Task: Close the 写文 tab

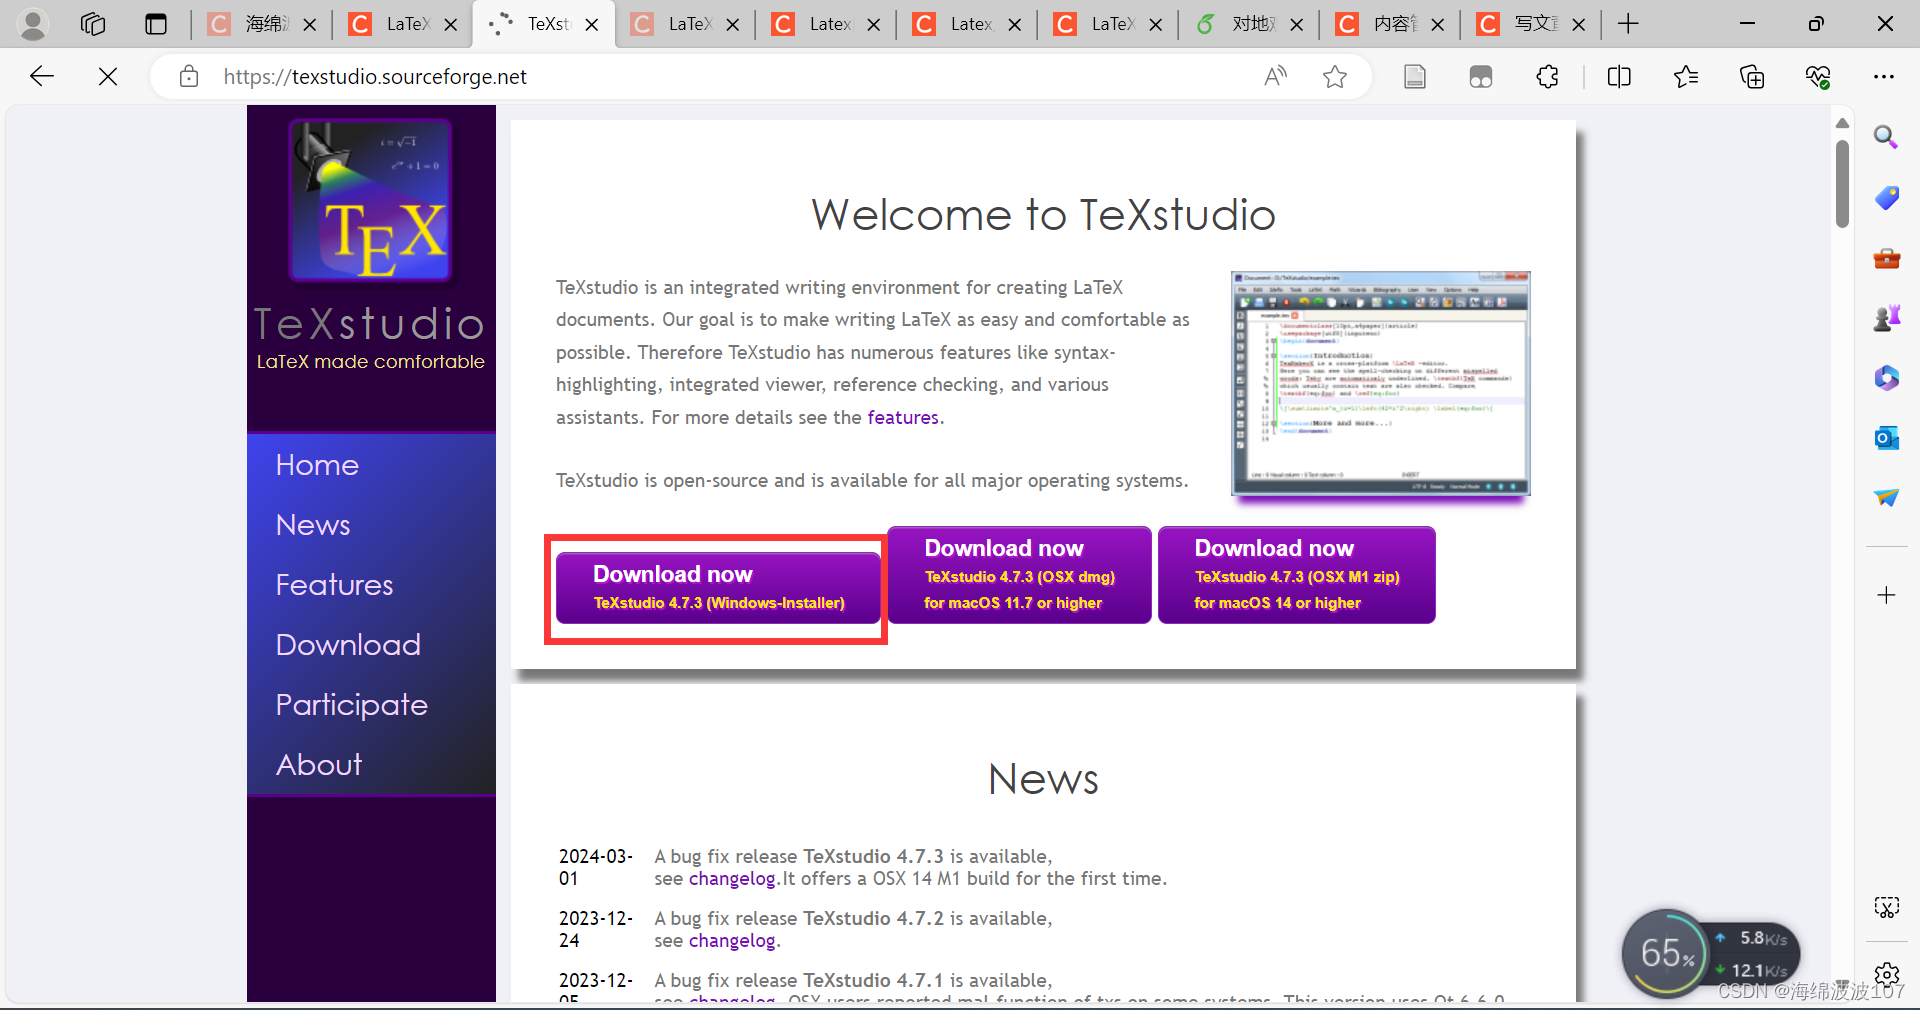Action: click(1579, 25)
